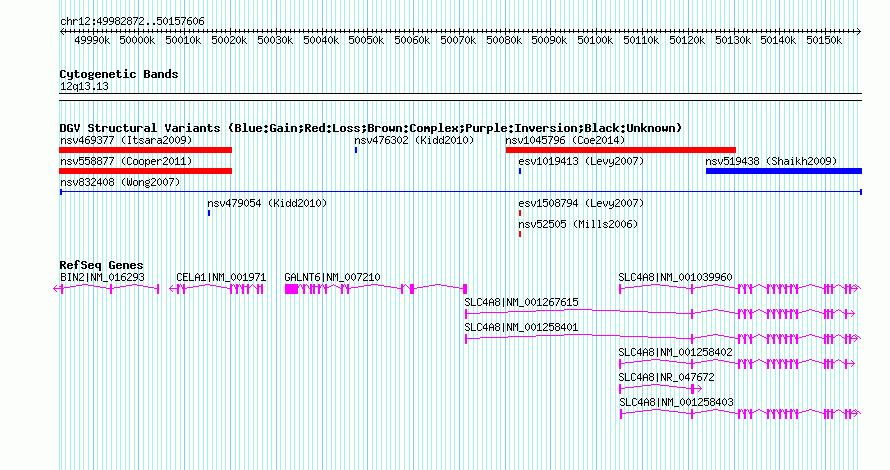Screen dimensions: 890x470
Task: Click the esv1019413 (Levy2007) label
Action: click(581, 161)
